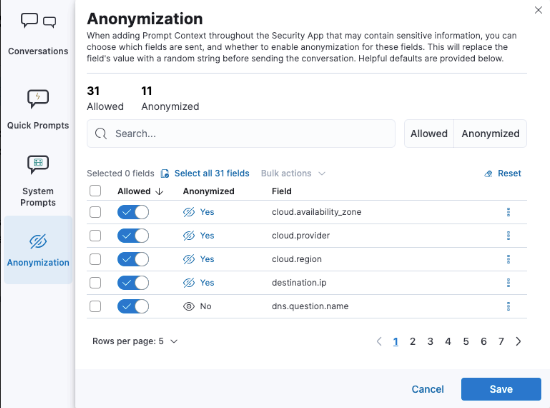Screen dimensions: 550x408
Task: Click the Reset eraser icon
Action: (x=488, y=173)
